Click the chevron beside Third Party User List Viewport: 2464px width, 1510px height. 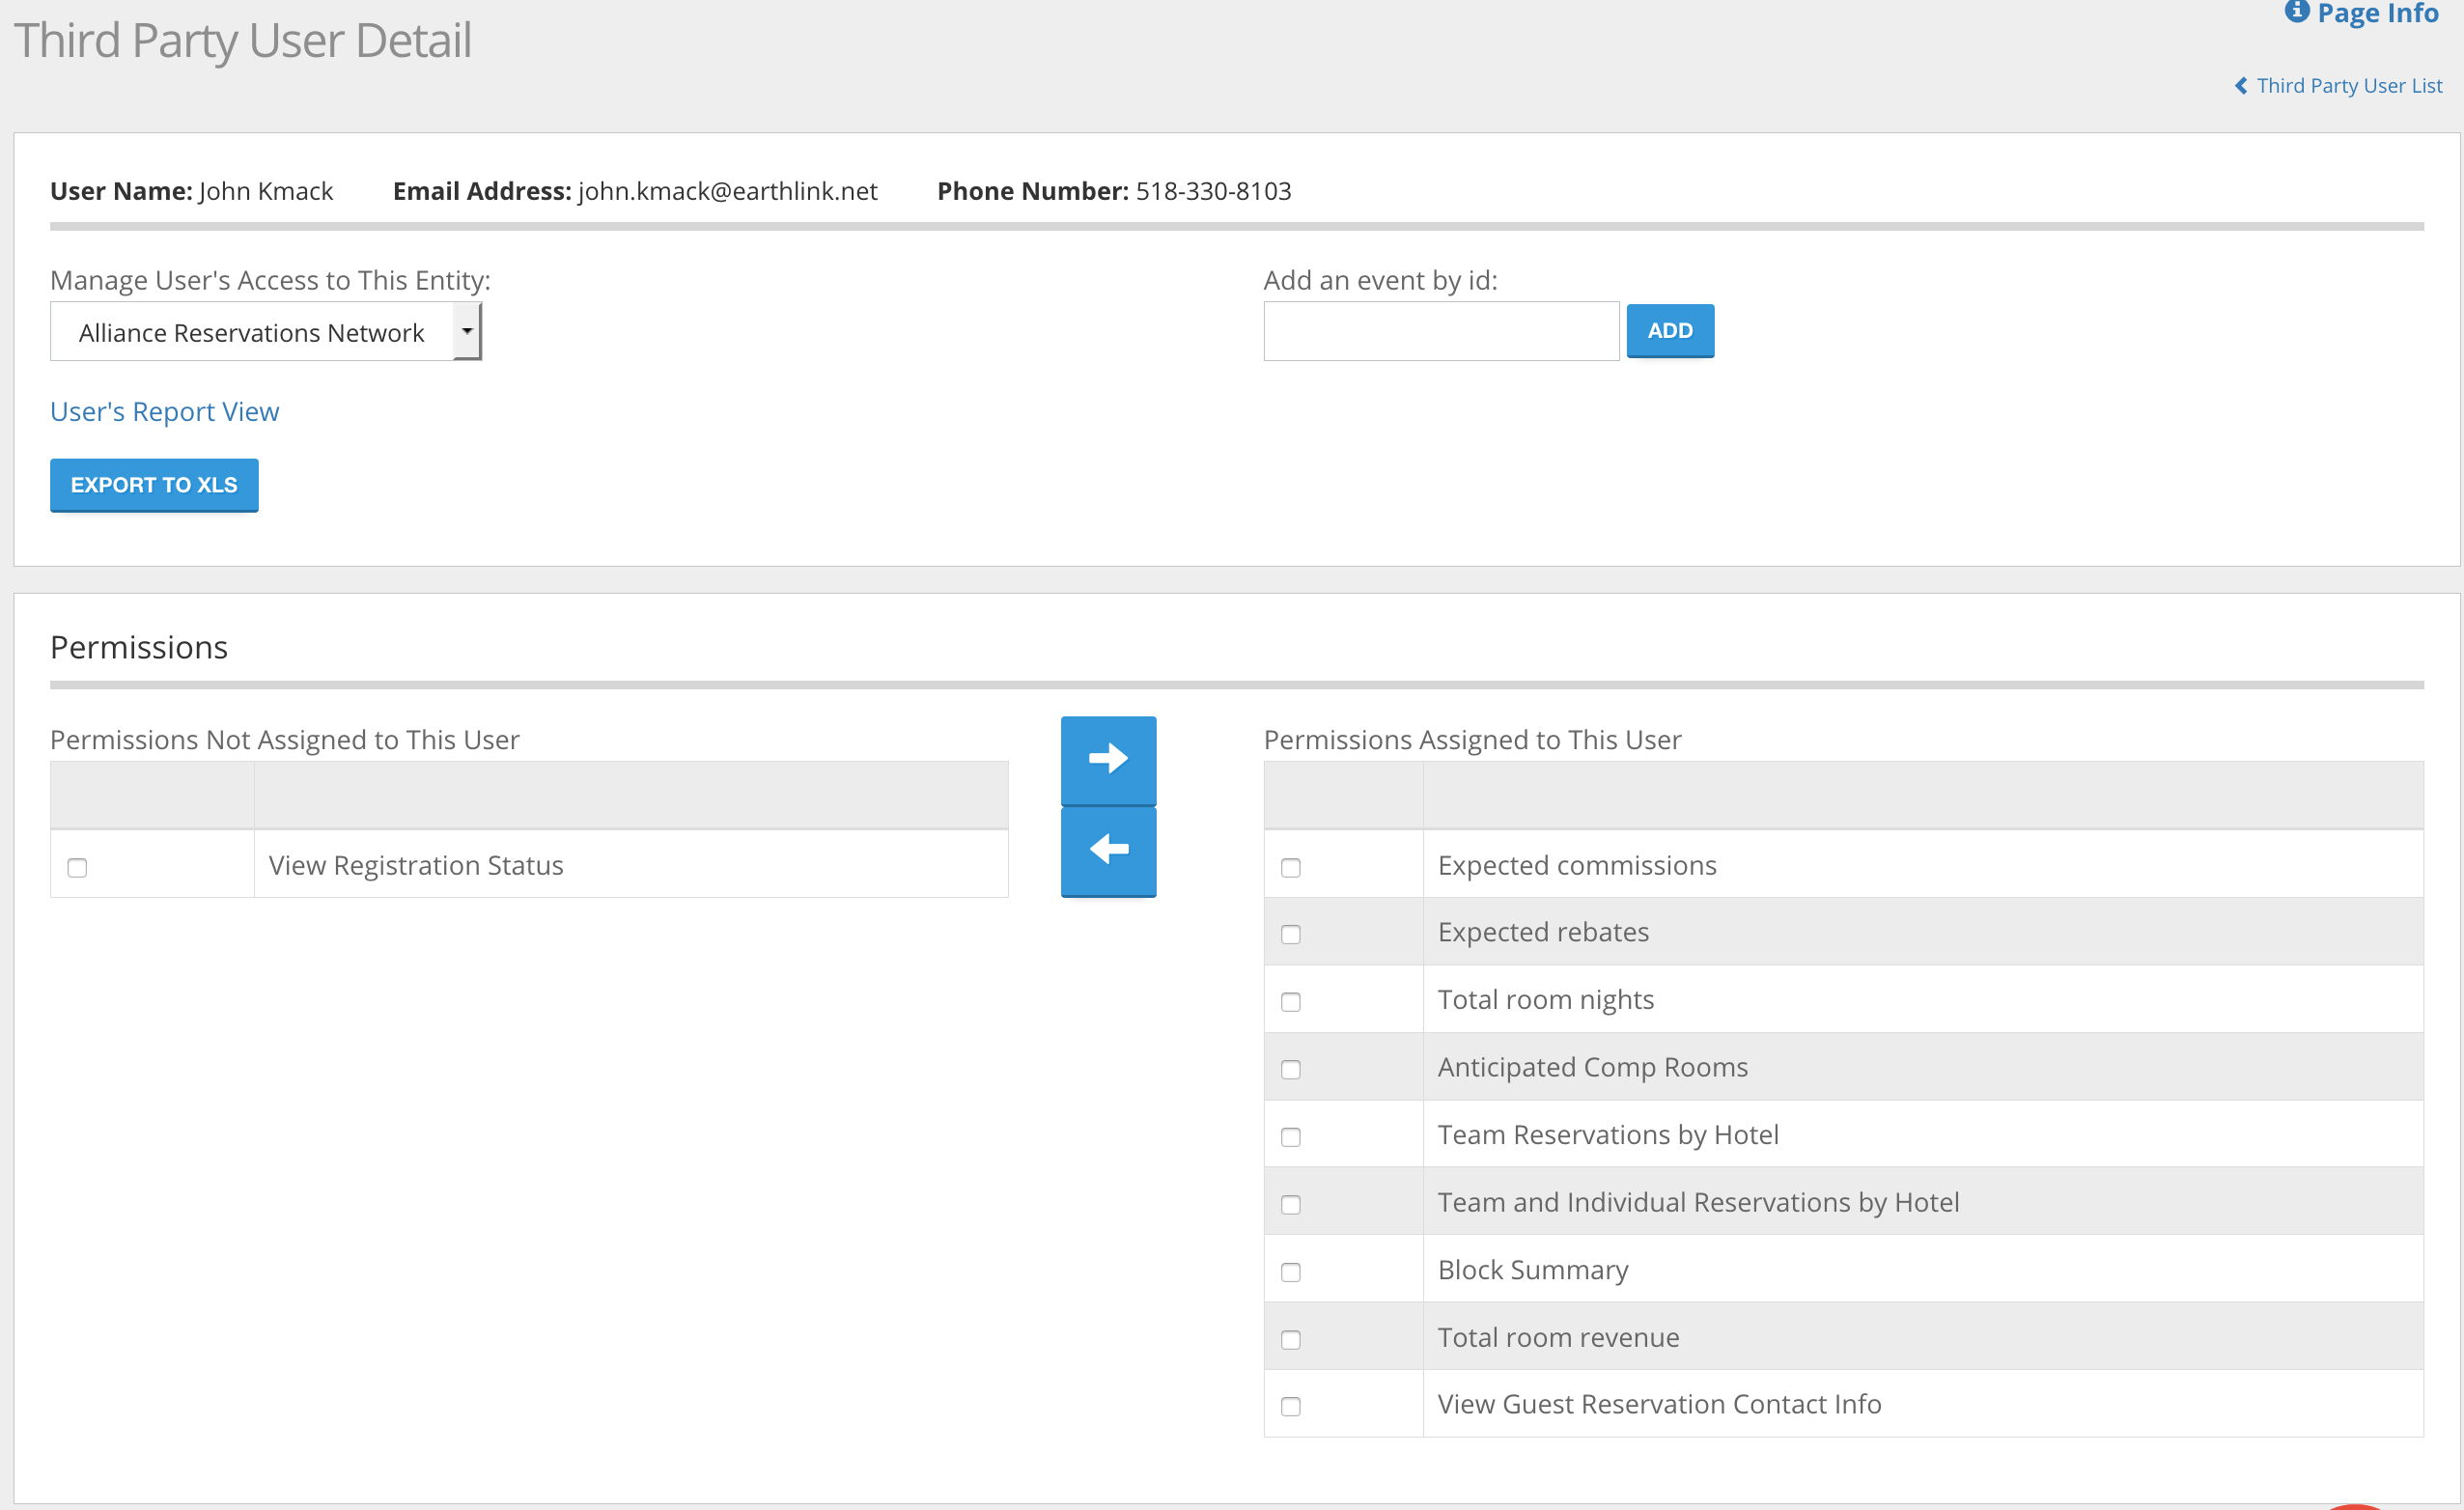tap(2241, 86)
